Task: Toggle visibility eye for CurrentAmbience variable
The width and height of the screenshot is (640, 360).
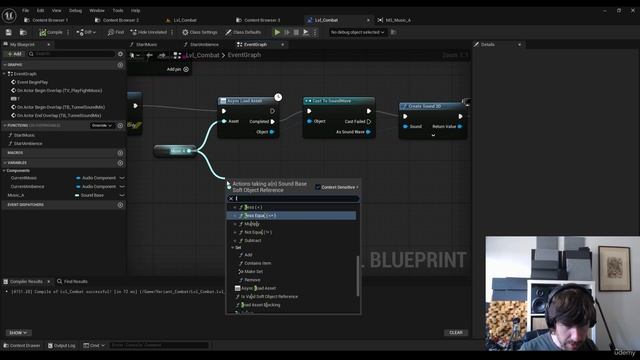Action: (122, 187)
